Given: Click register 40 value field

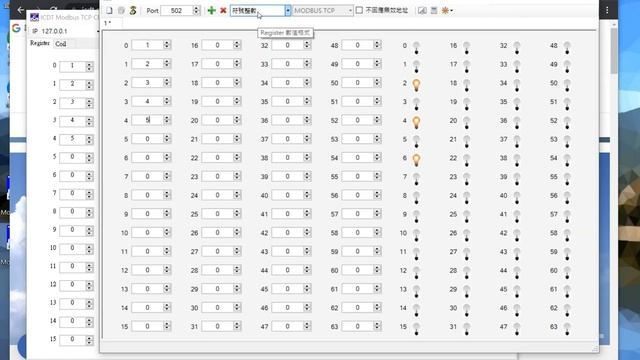Looking at the screenshot, I should (288, 195).
